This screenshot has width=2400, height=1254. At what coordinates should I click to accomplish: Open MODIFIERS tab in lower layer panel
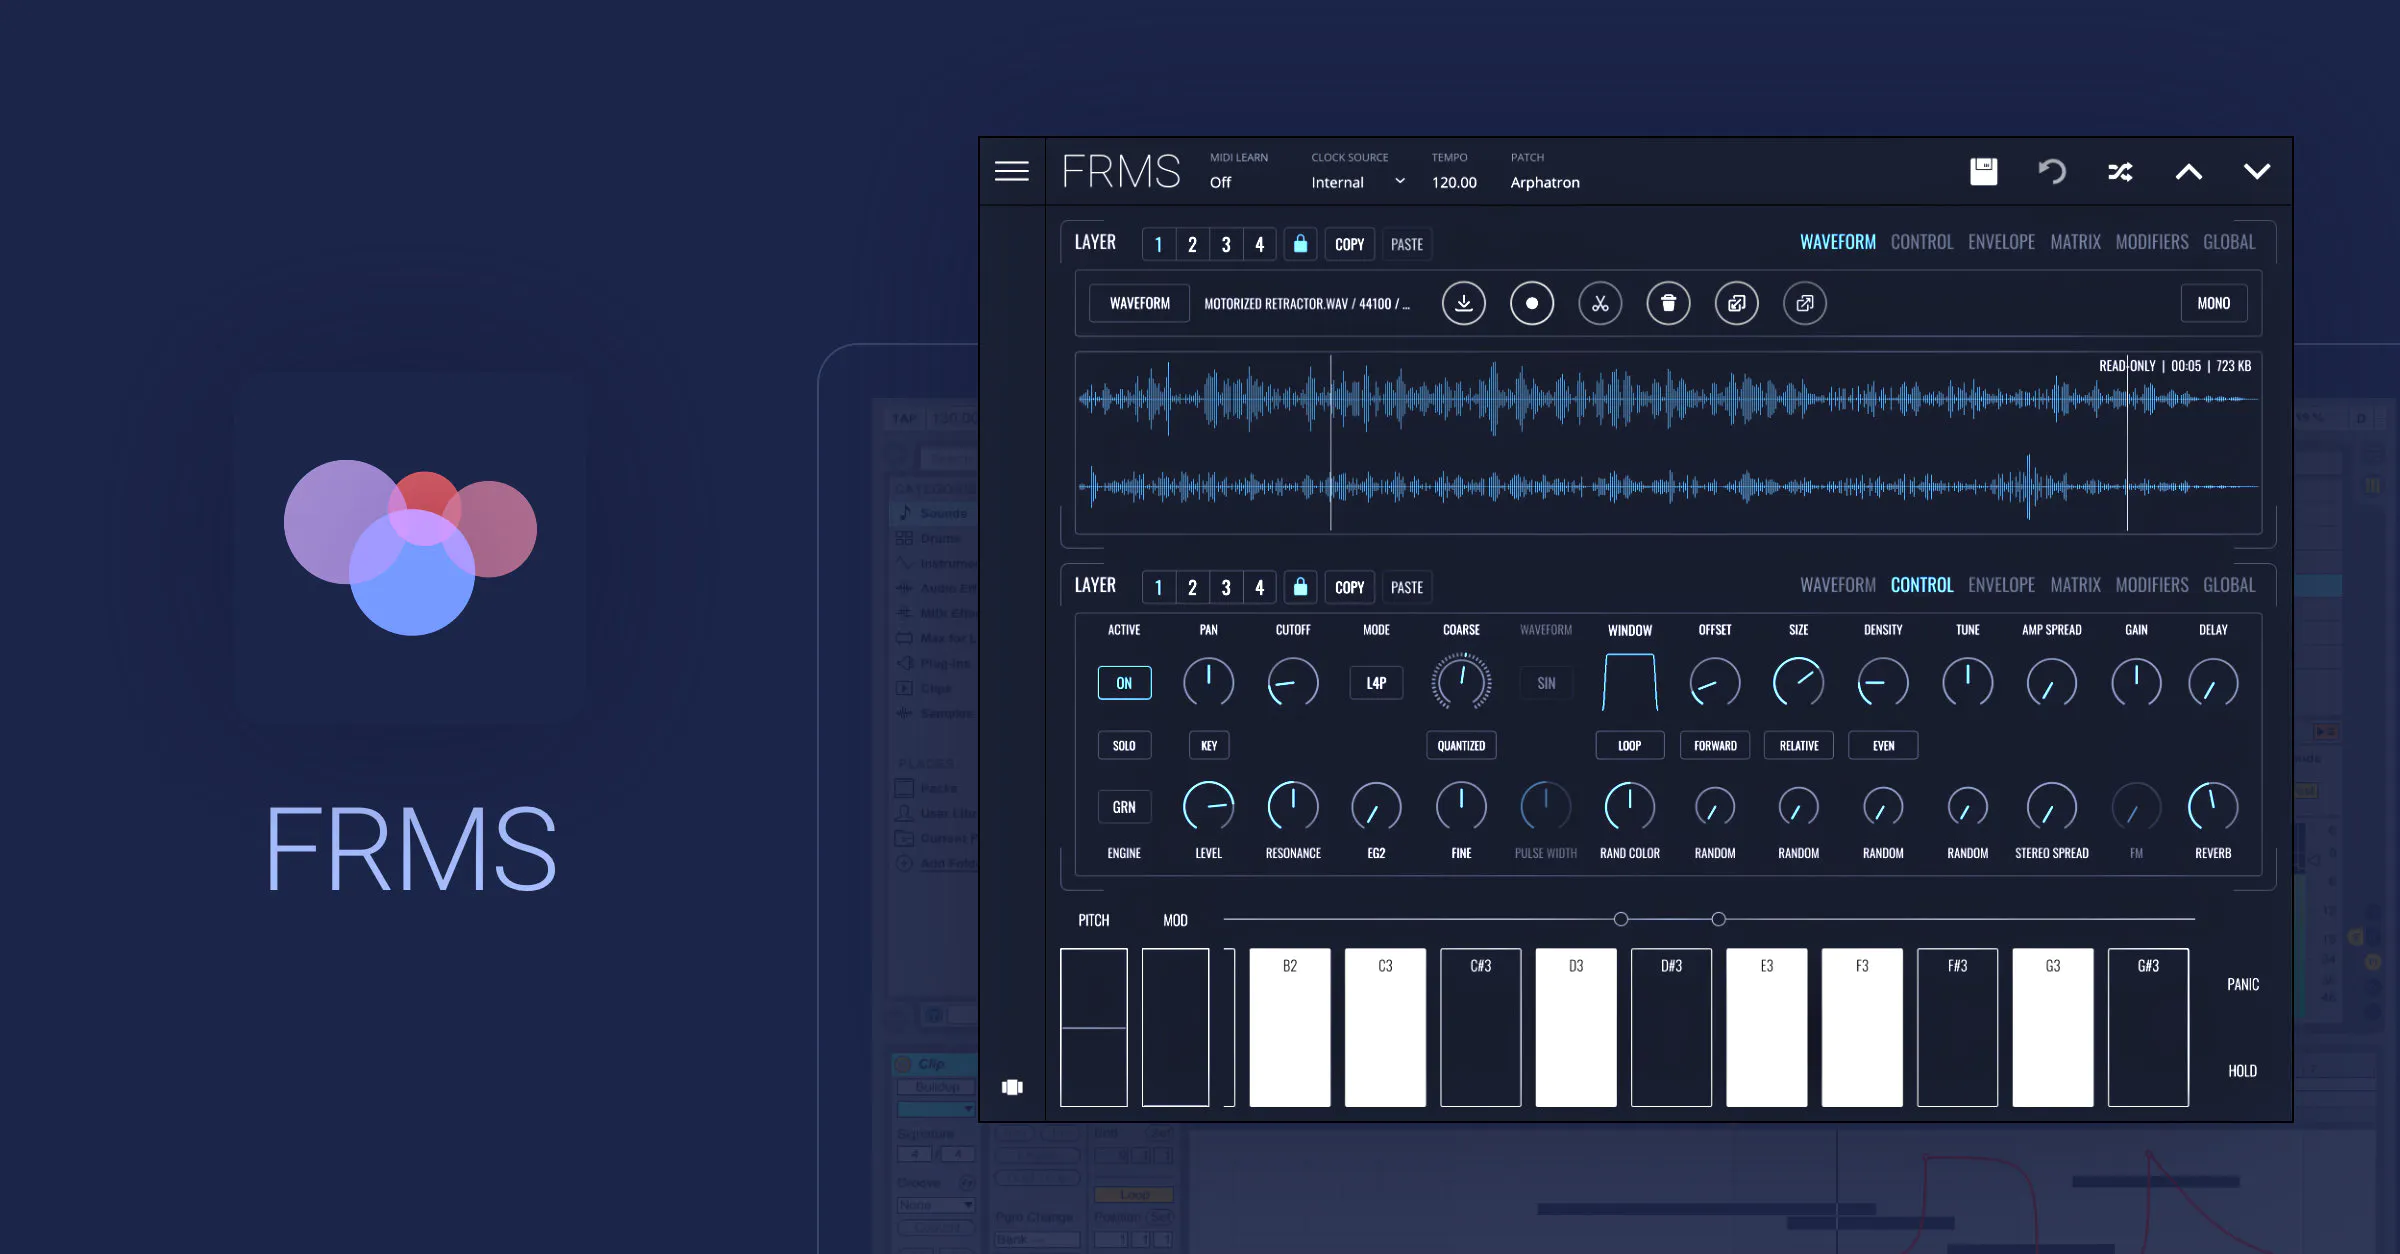(x=2151, y=585)
